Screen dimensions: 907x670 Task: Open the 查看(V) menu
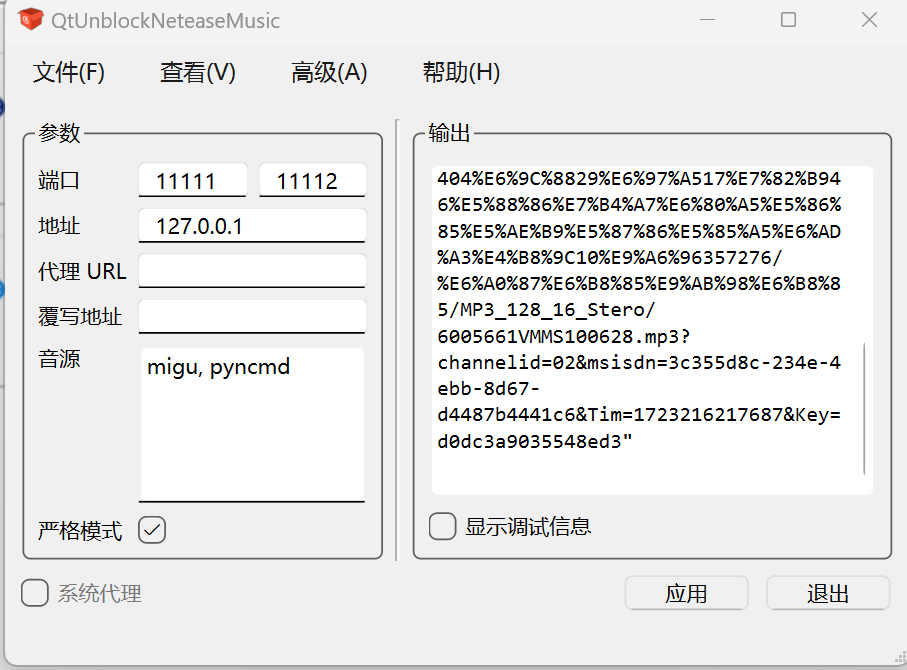coord(198,73)
